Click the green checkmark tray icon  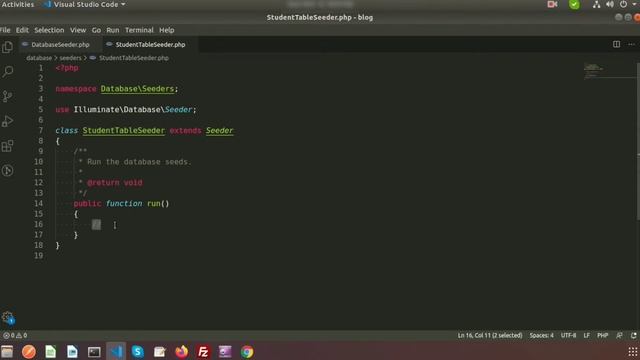574,4
